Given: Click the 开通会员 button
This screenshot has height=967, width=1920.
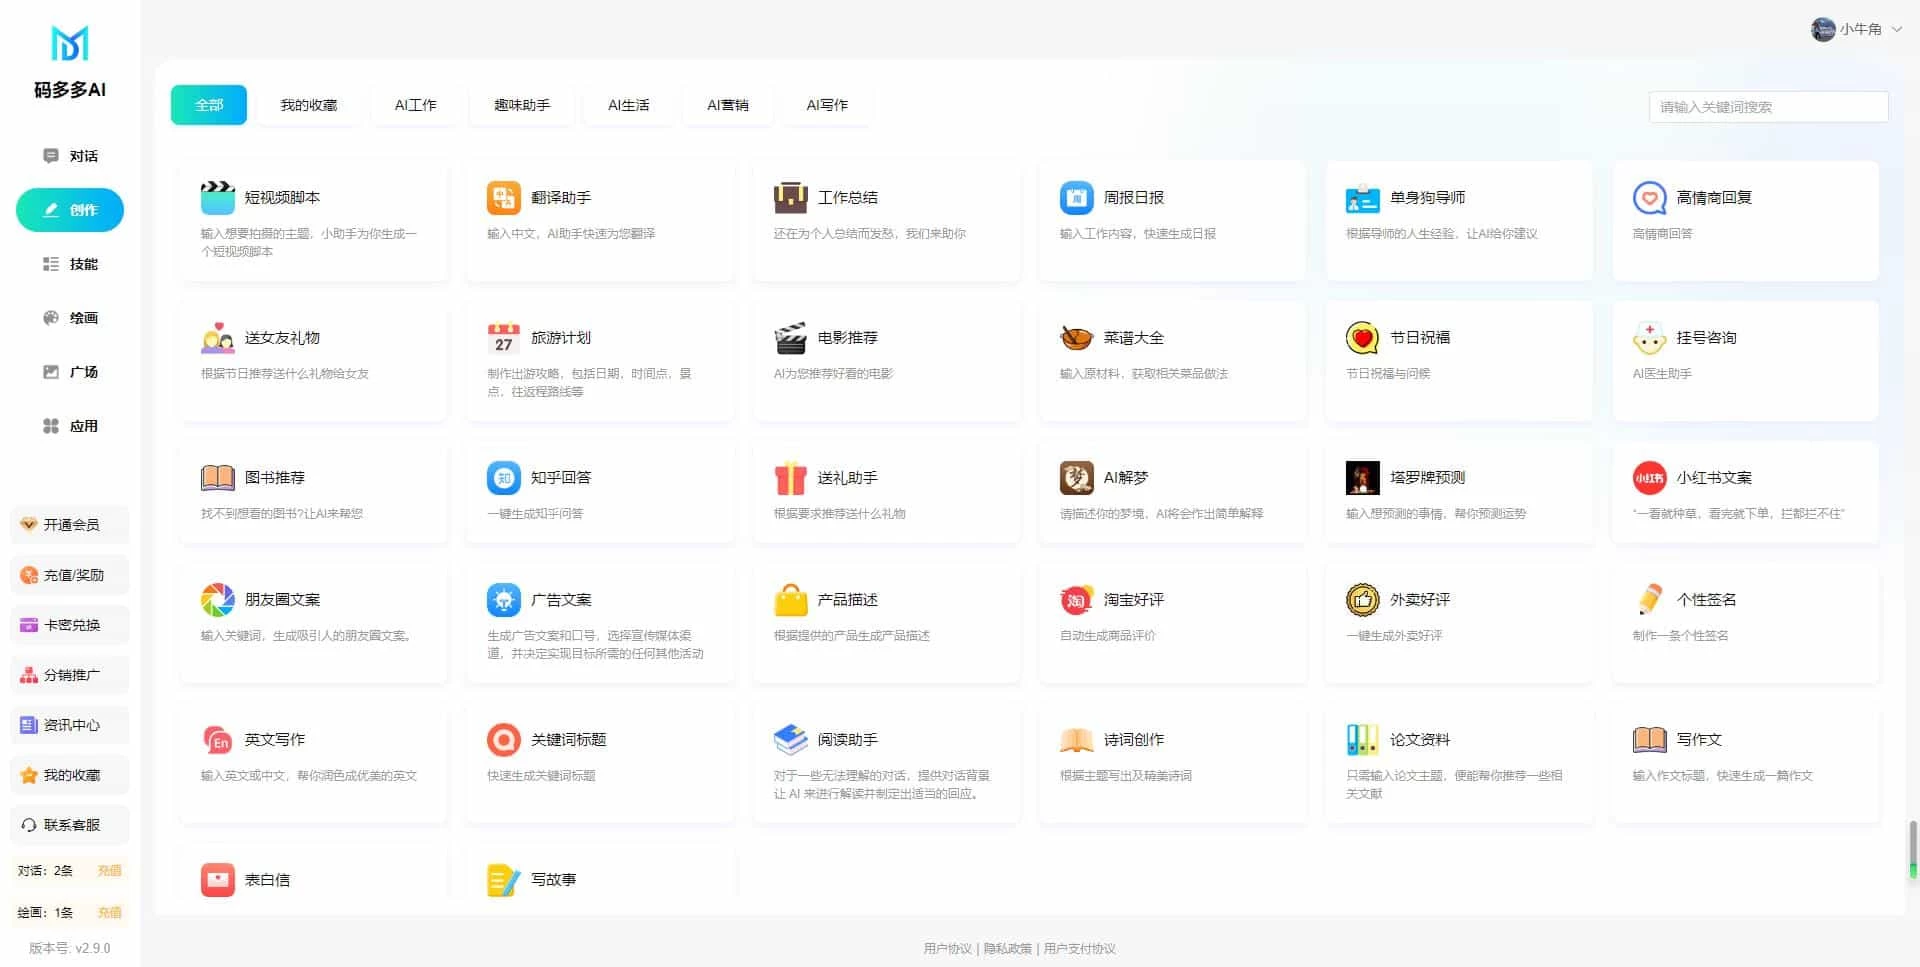Looking at the screenshot, I should [x=70, y=525].
